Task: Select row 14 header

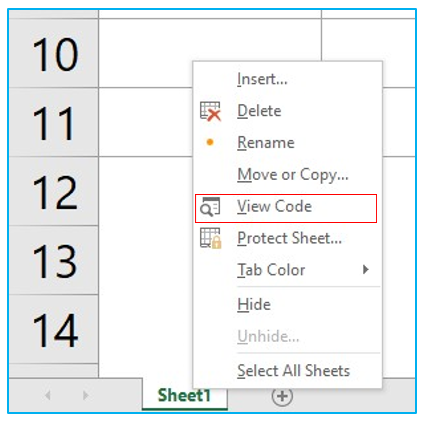Action: 53,329
